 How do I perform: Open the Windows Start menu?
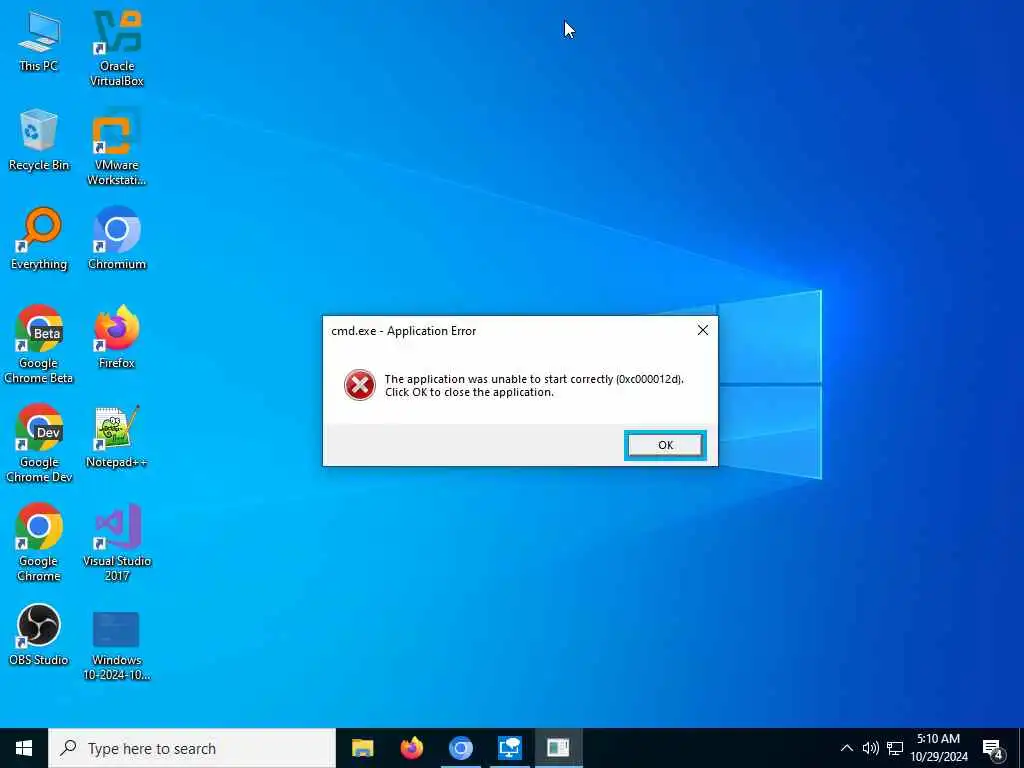[24, 748]
